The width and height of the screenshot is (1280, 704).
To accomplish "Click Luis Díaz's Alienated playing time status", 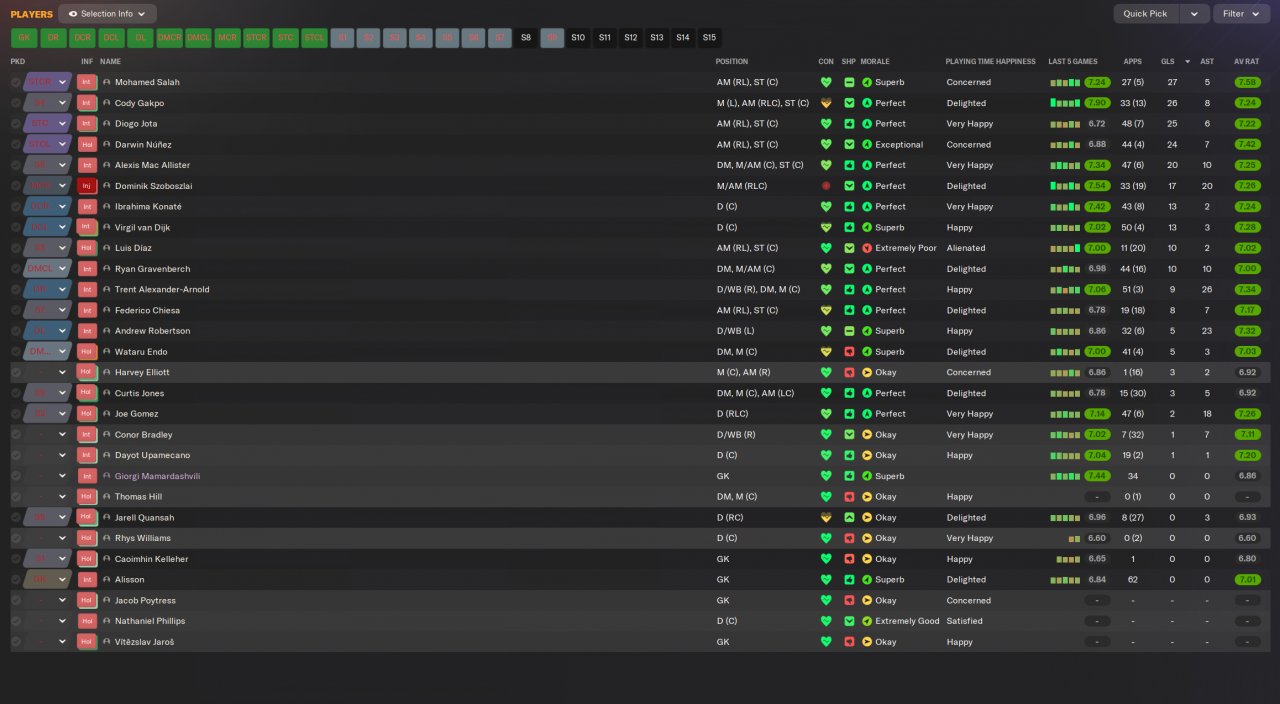I will [x=966, y=248].
